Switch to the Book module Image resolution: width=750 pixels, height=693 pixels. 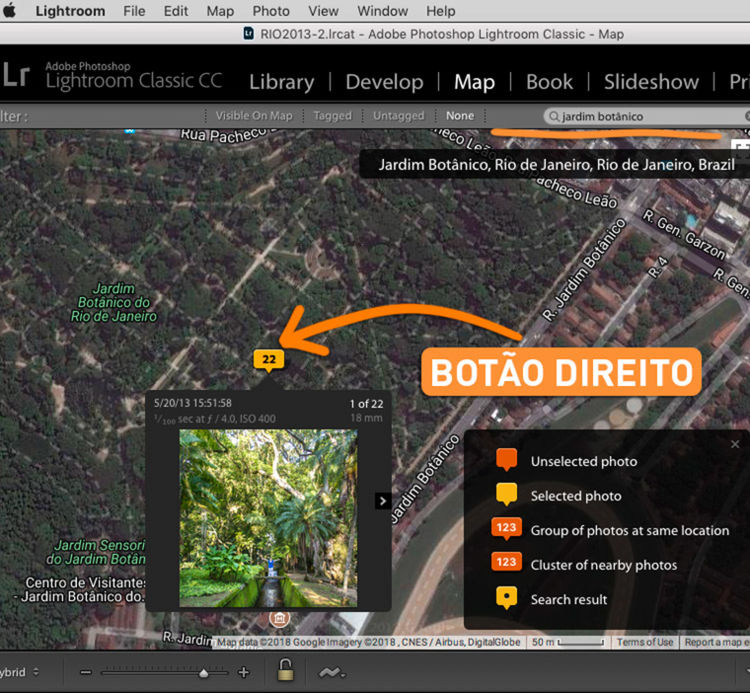[549, 82]
